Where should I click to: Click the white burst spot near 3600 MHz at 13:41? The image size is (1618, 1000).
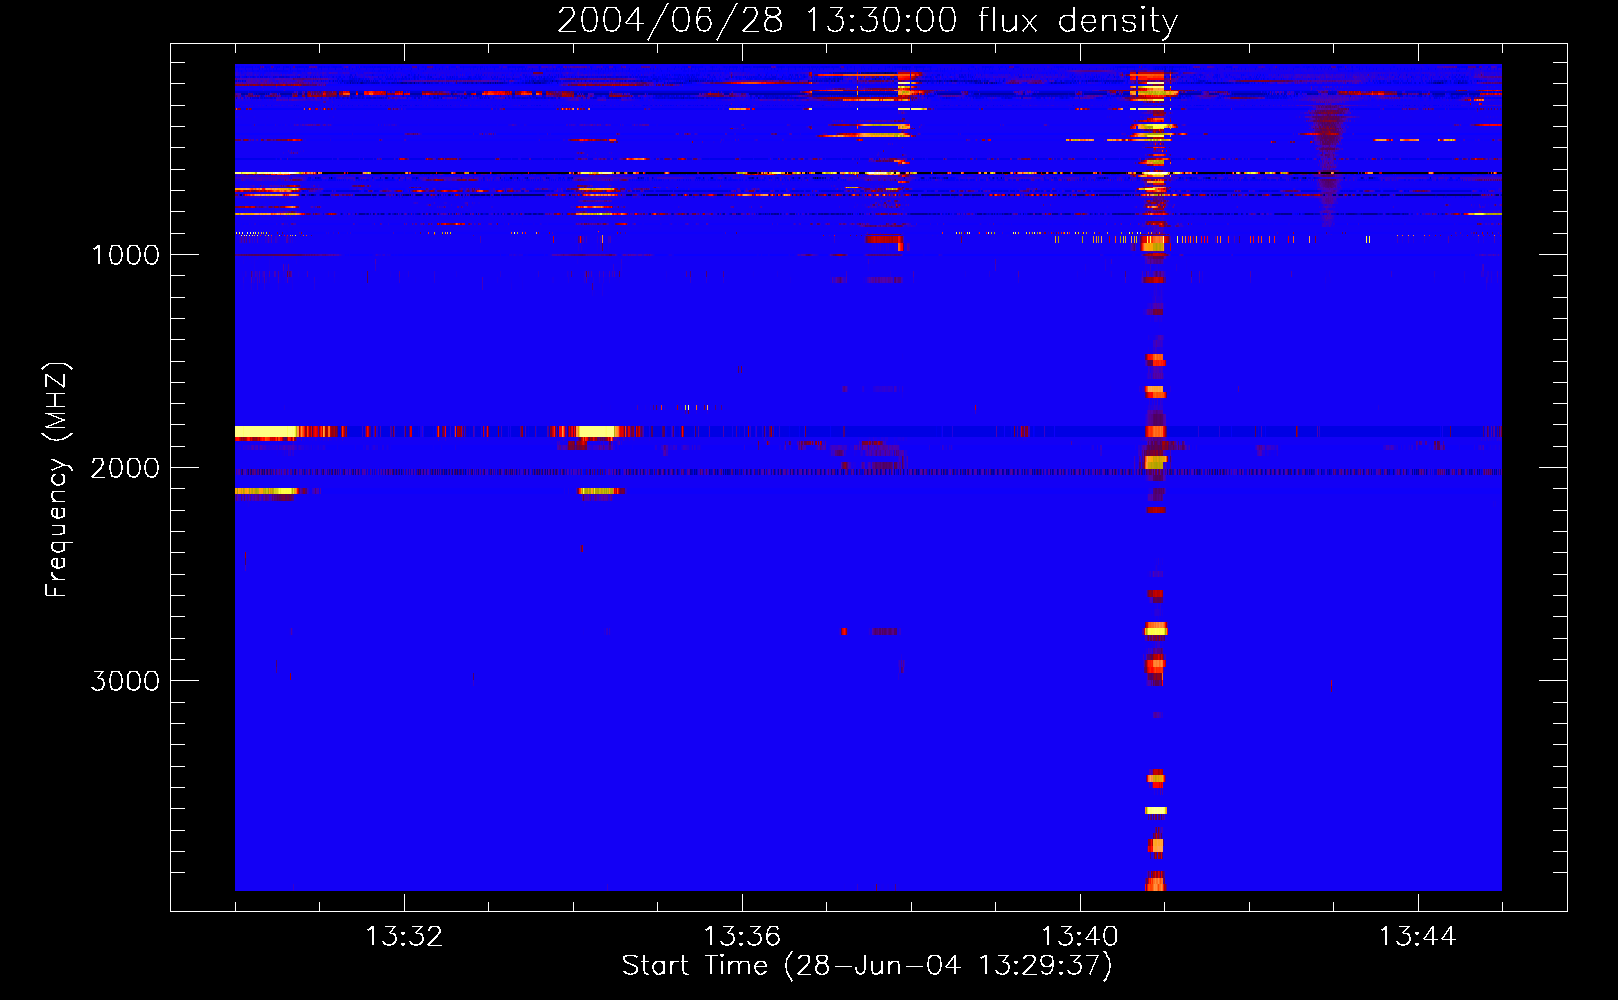click(1156, 810)
